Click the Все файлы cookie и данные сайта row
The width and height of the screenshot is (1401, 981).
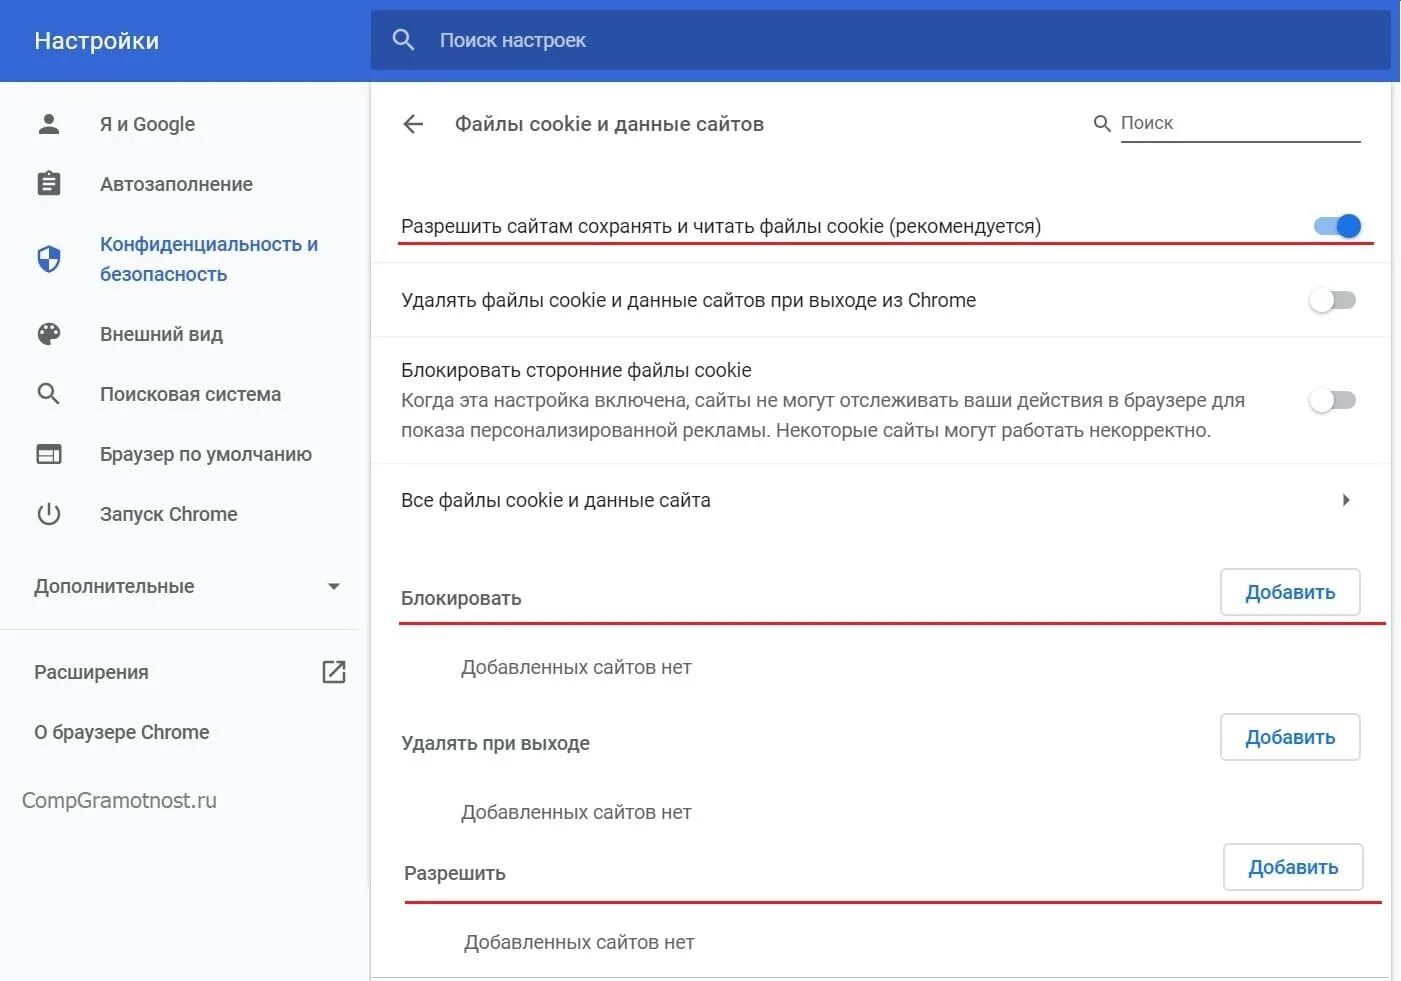coord(880,500)
